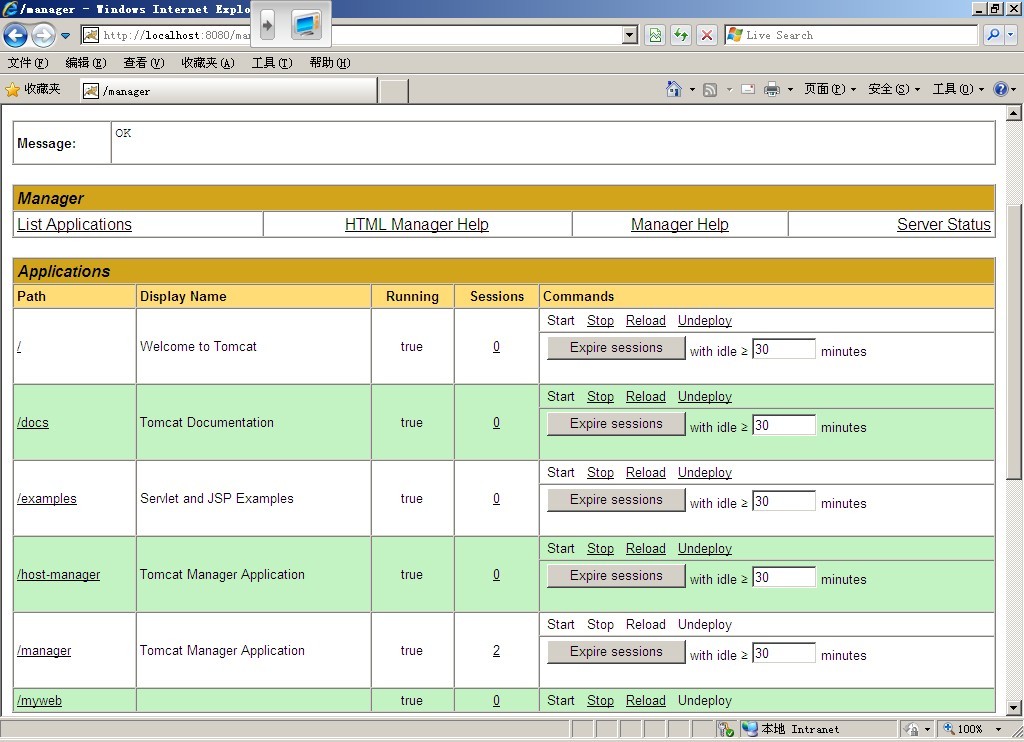The width and height of the screenshot is (1024, 742).
Task: Click the protected mode lock icon in status bar
Action: [x=912, y=729]
